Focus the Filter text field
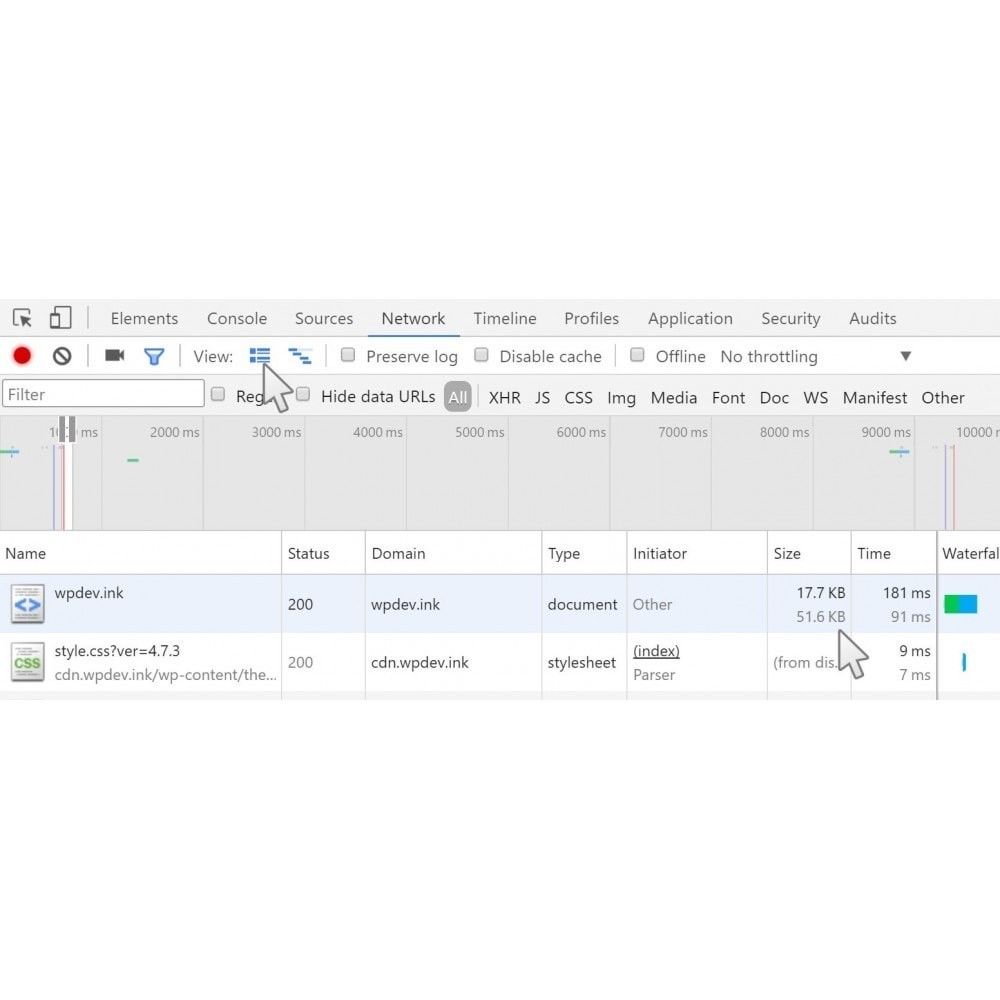This screenshot has height=1000, width=1000. click(x=103, y=394)
